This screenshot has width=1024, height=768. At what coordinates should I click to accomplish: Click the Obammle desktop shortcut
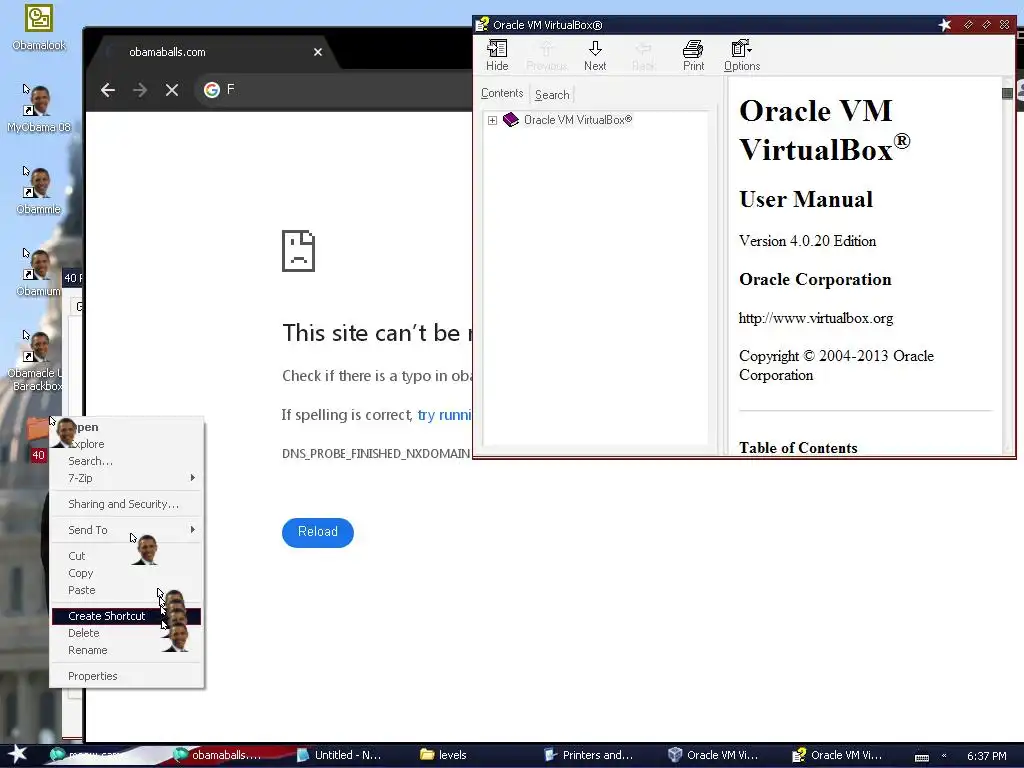(39, 191)
